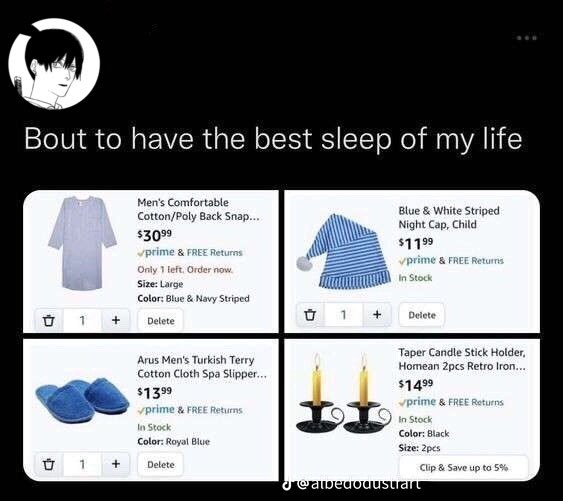Screen dimensions: 563x501
Task: Increase quantity of Arus spa slippers
Action: [115, 464]
